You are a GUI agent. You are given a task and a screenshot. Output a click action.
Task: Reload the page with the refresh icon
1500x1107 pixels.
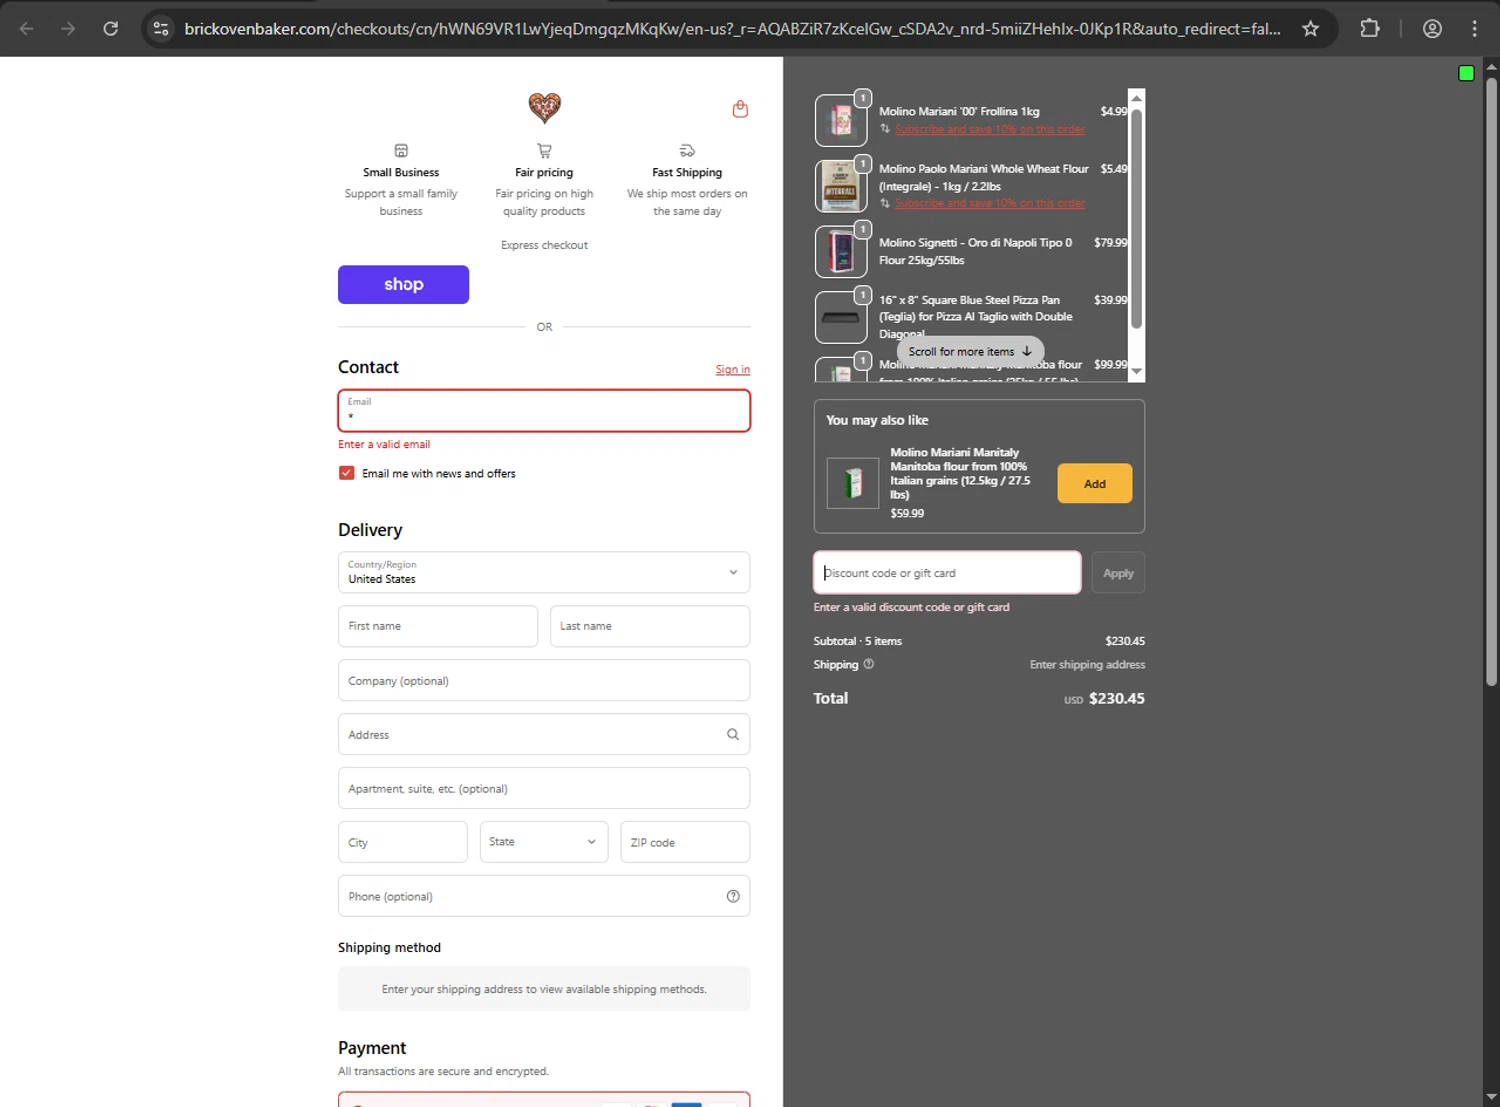coord(111,28)
